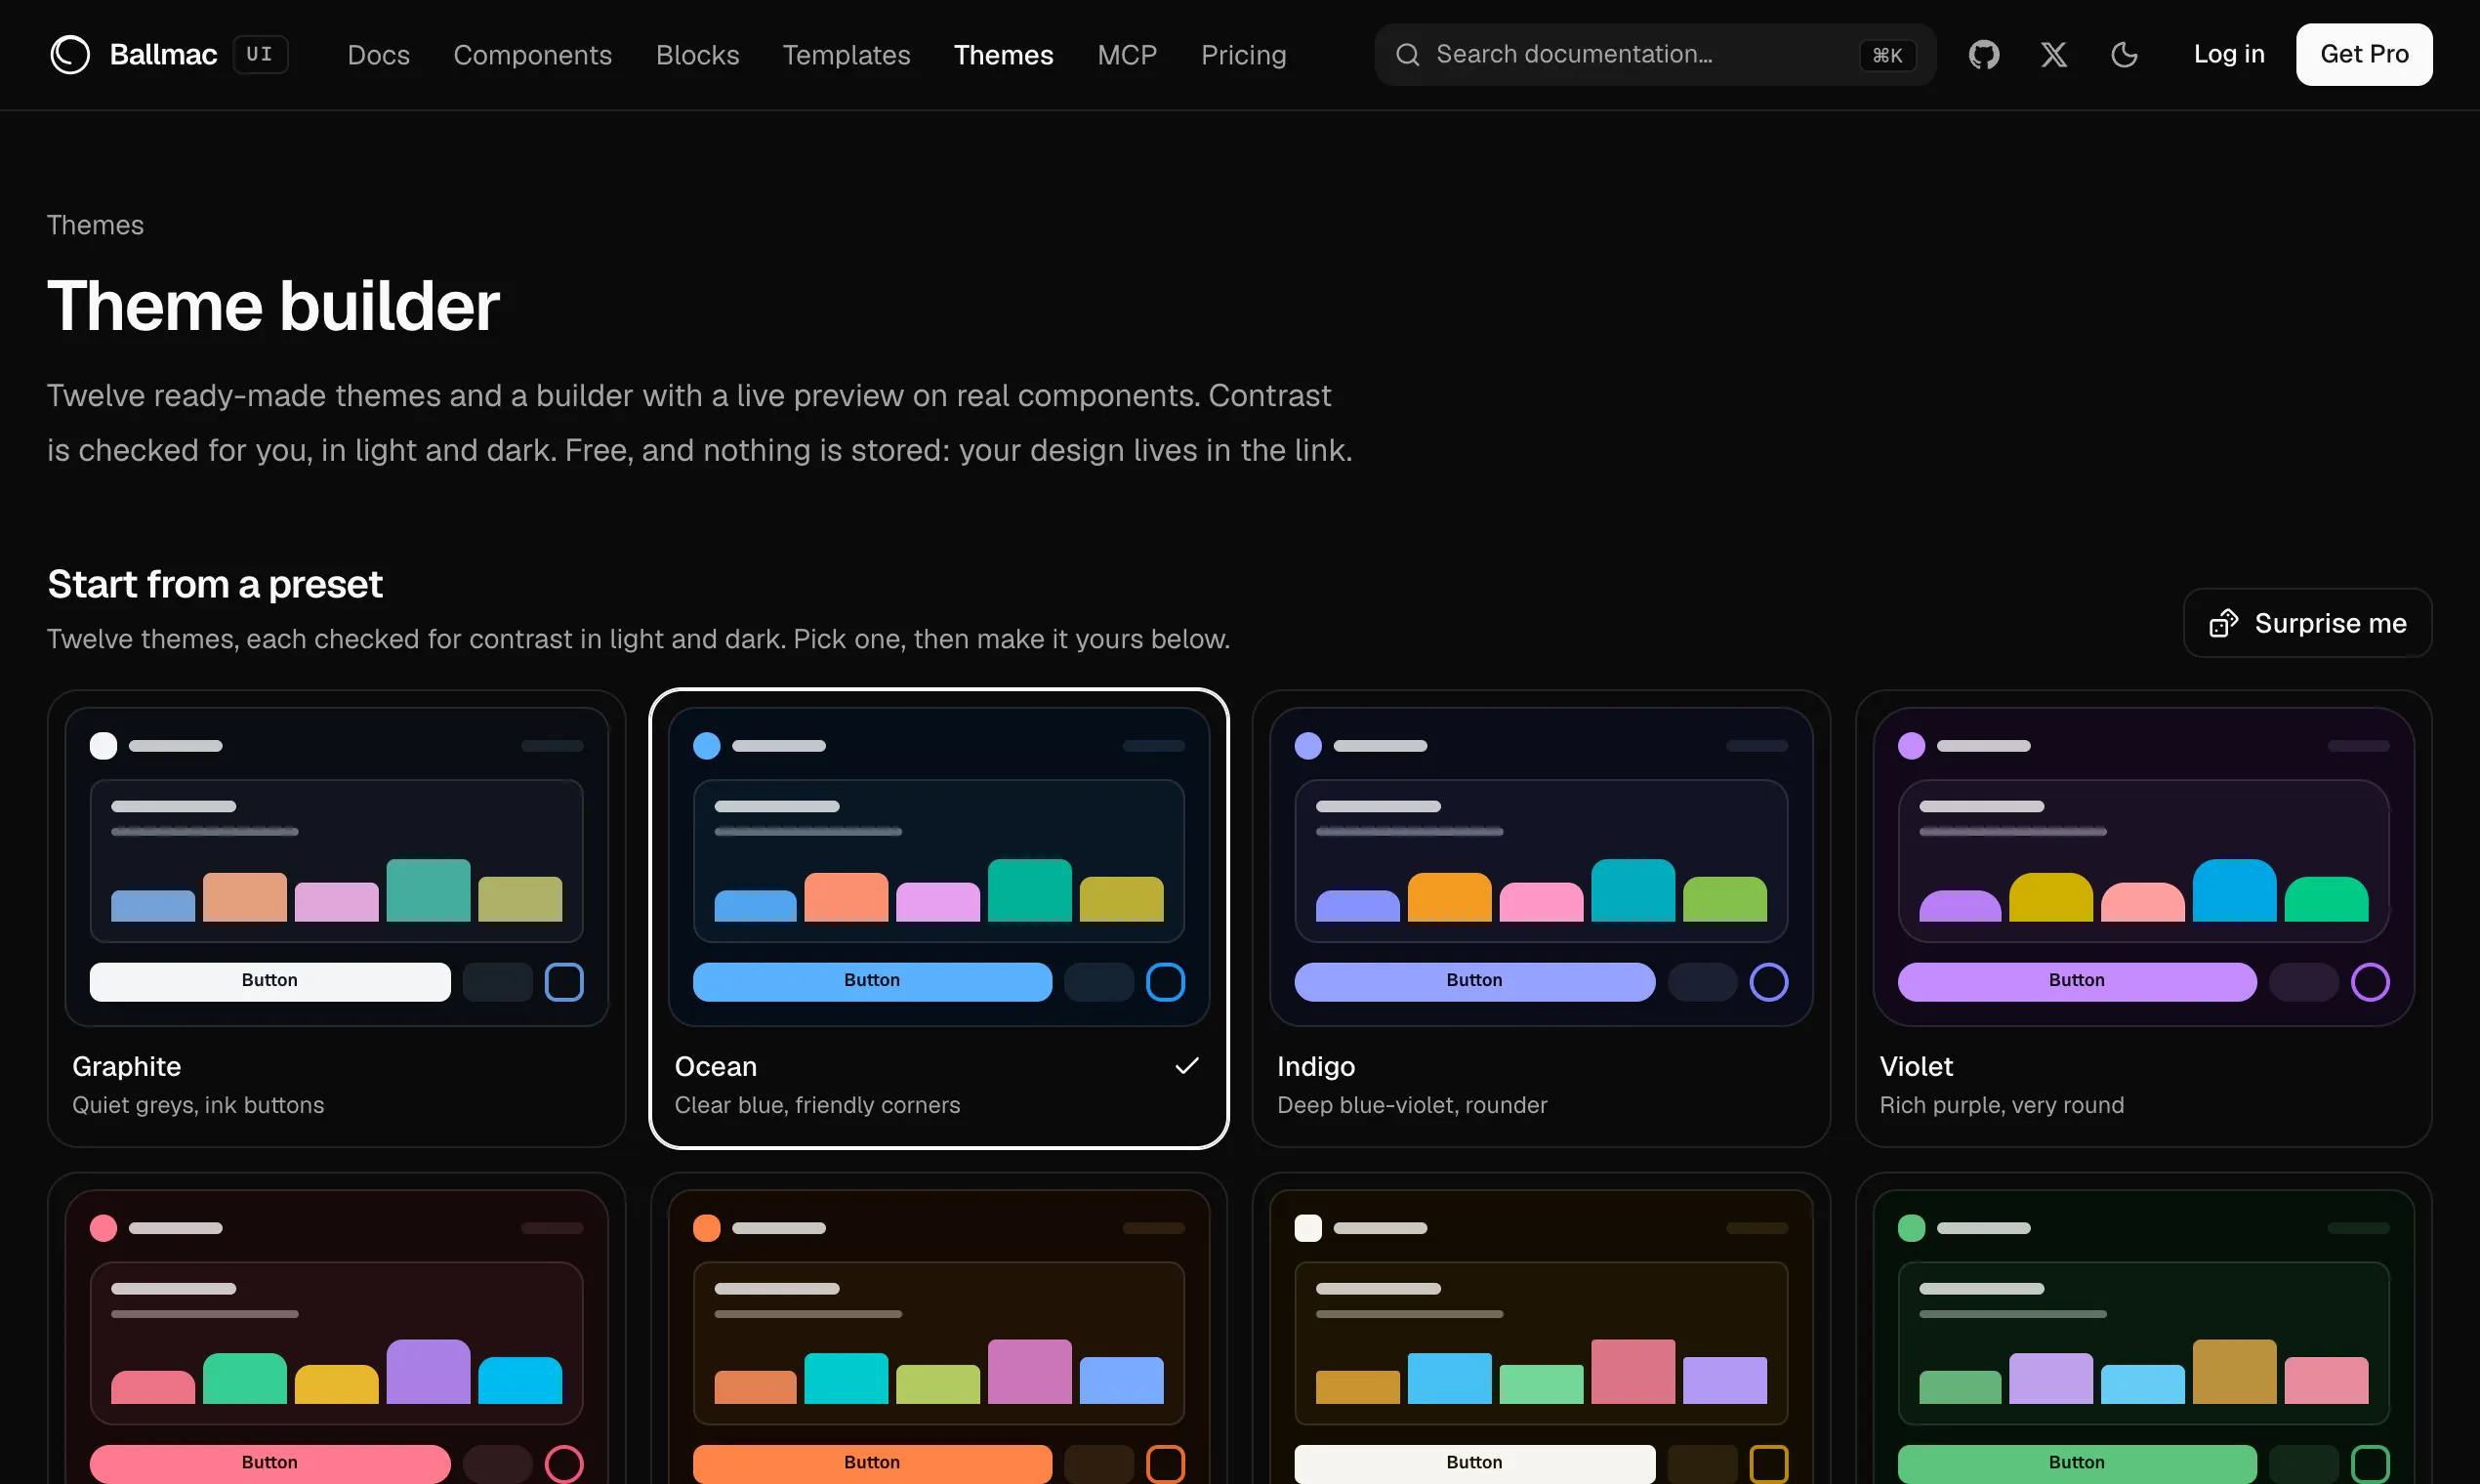Click the purple avatar dot in Violet preview
Image resolution: width=2480 pixels, height=1484 pixels.
(1911, 746)
